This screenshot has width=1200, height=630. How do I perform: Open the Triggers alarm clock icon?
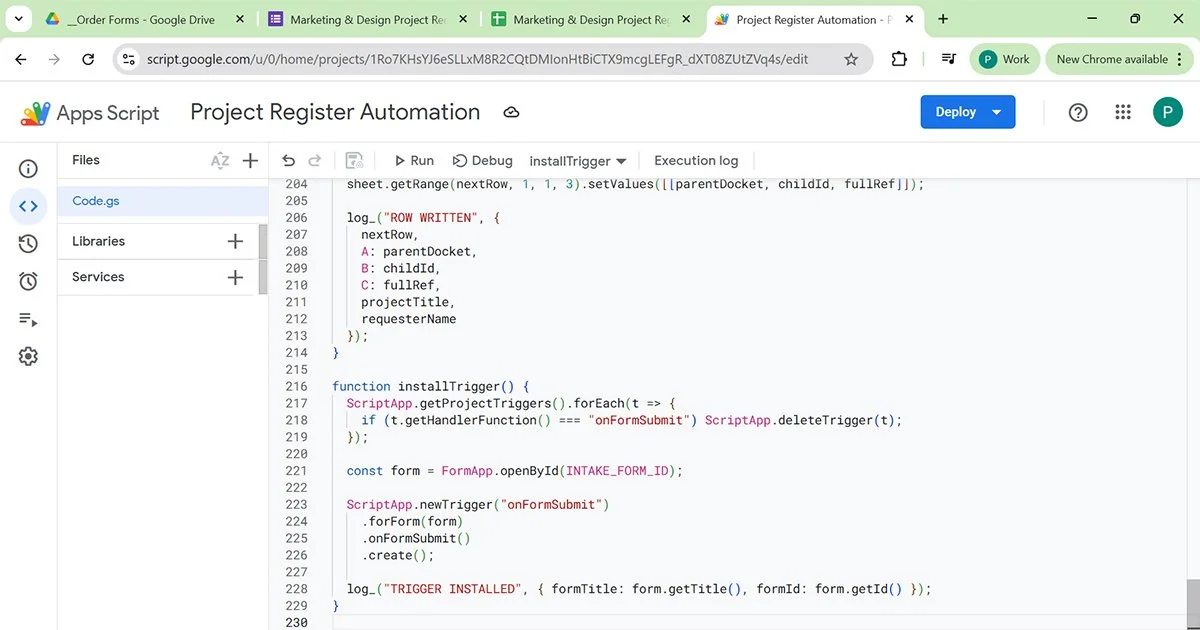tap(28, 281)
